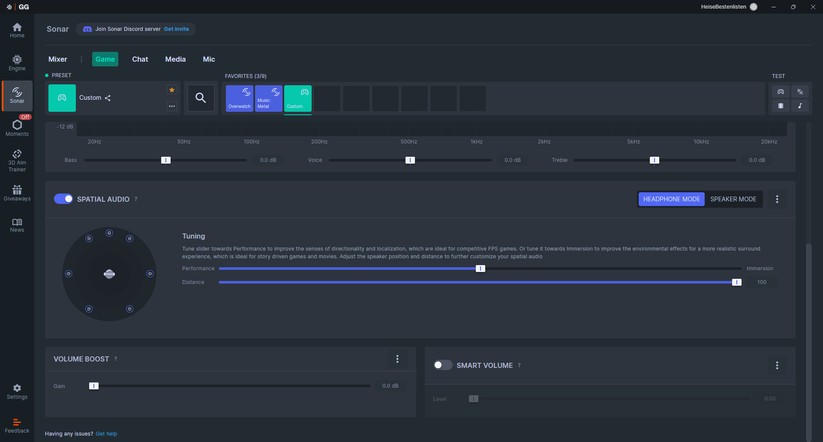Select the Game tab
Viewport: 823px width, 442px height.
[x=105, y=59]
